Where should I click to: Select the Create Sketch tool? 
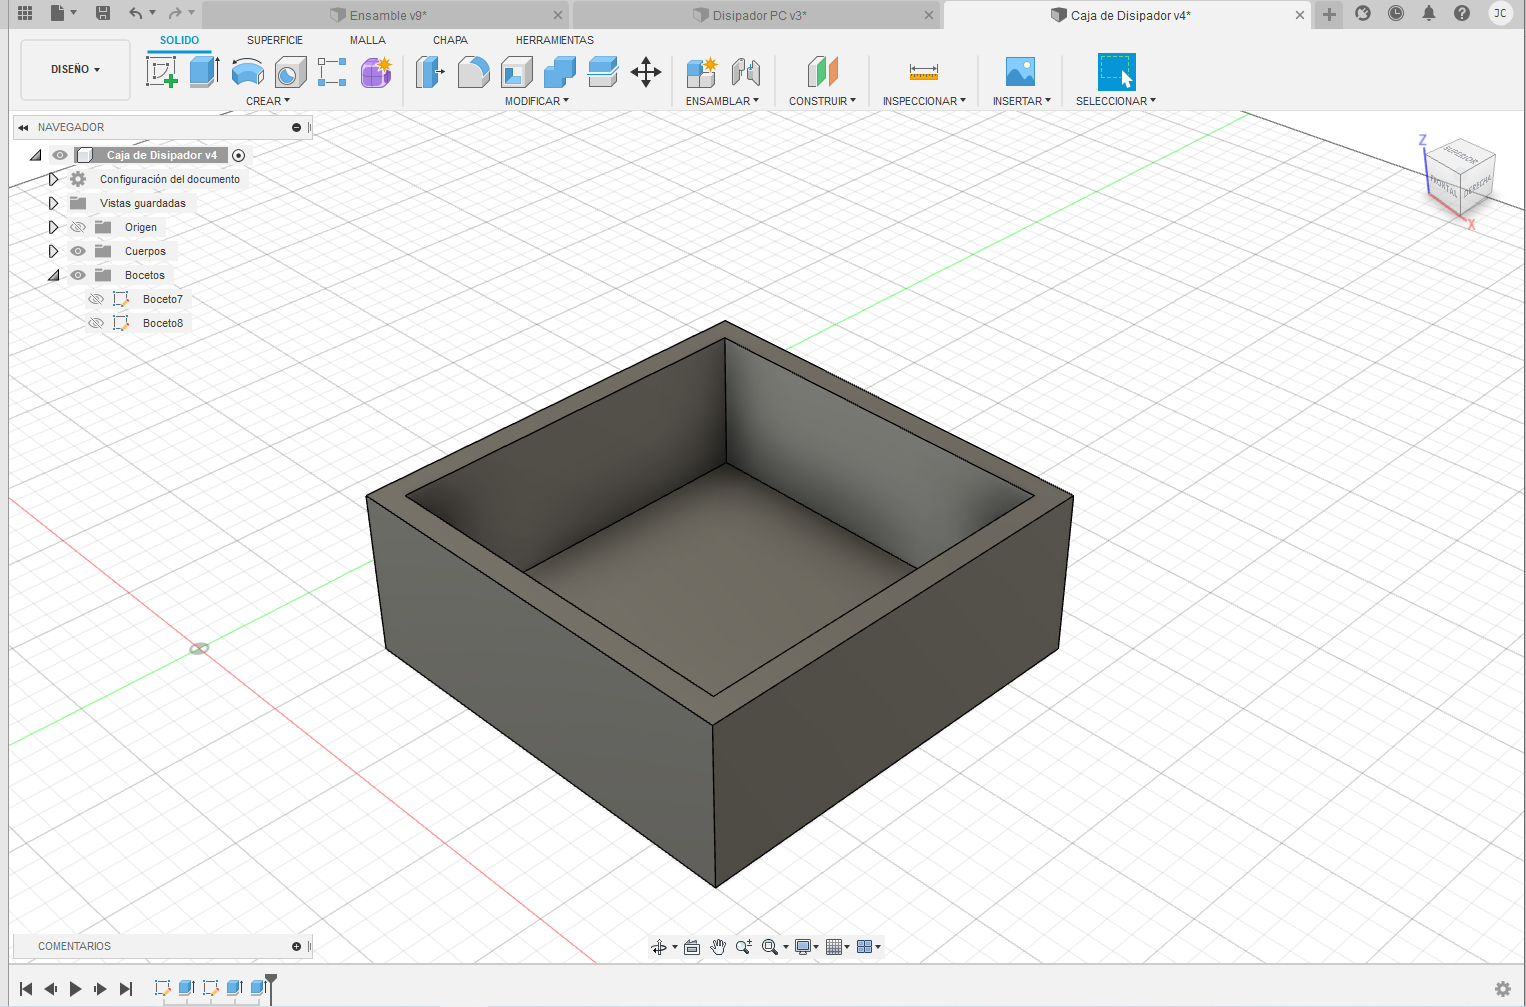click(162, 72)
